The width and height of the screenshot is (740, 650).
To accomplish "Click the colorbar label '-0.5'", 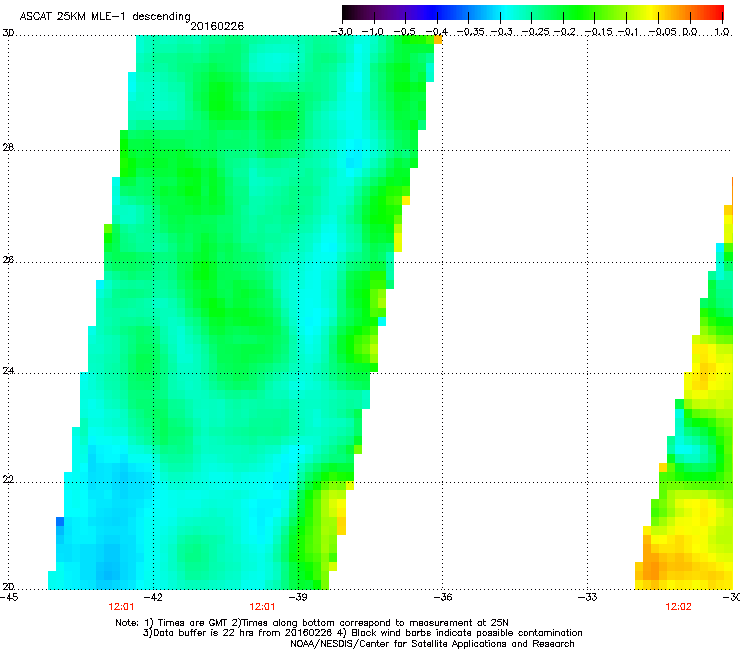I will [404, 32].
